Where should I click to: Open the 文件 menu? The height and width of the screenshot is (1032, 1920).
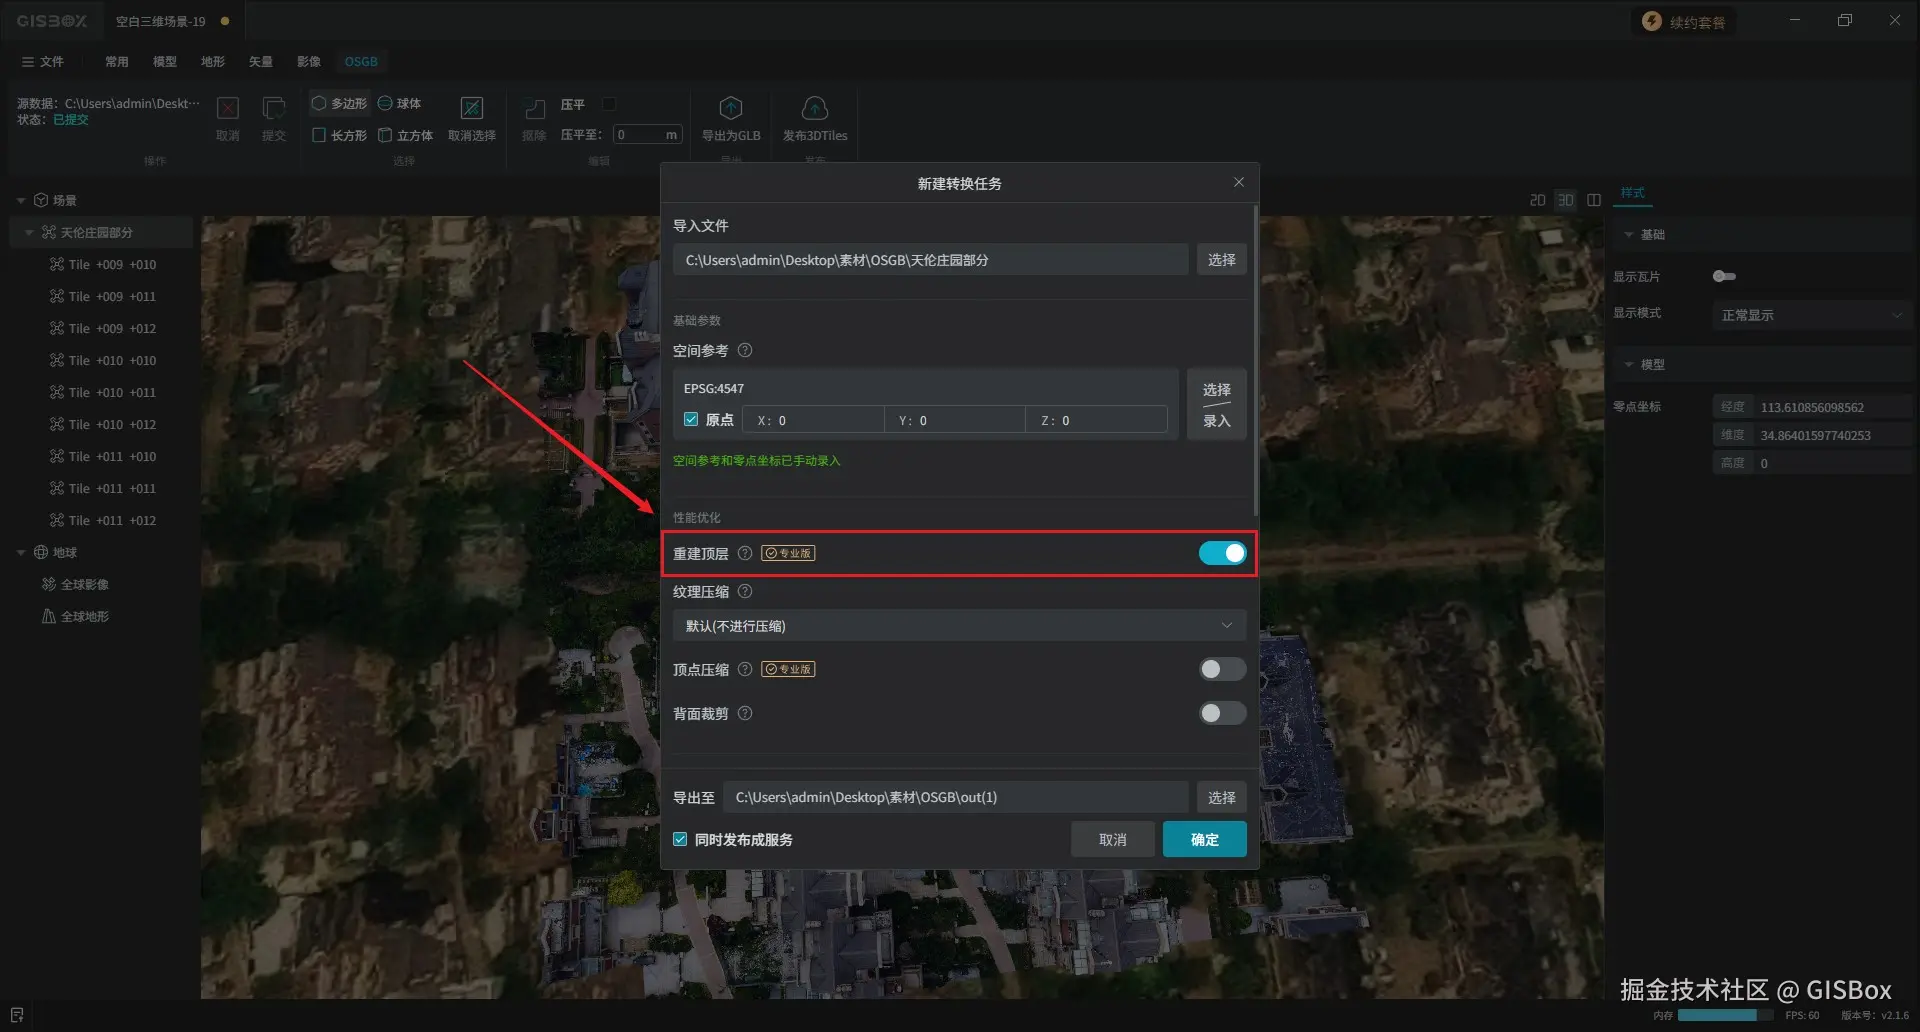click(42, 62)
